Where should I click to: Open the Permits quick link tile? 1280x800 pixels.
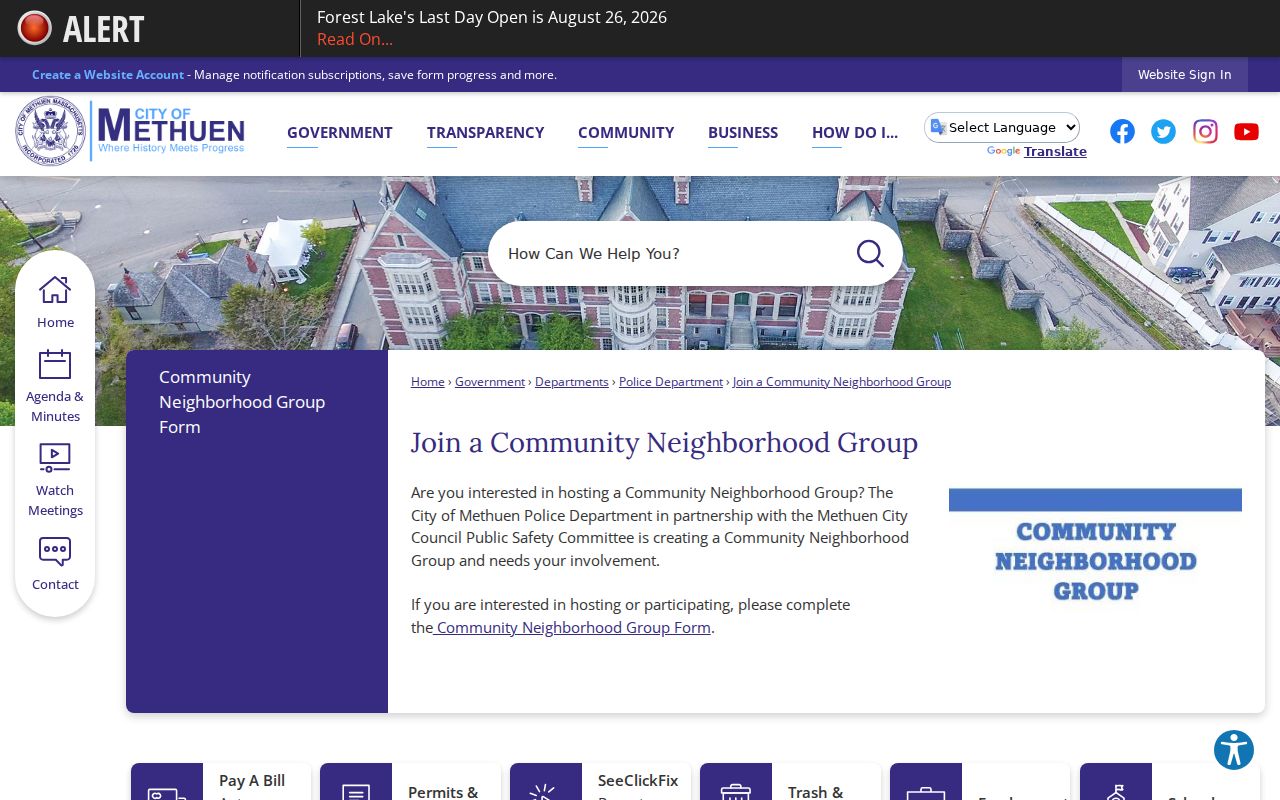410,782
